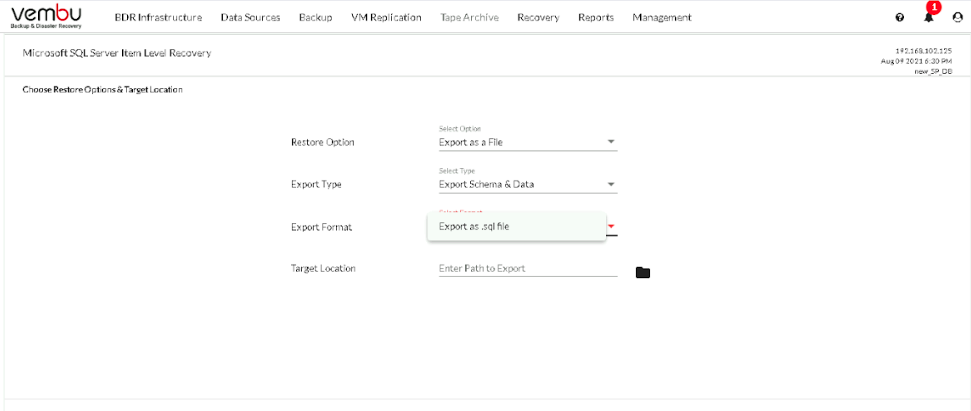The height and width of the screenshot is (411, 971).
Task: Click the Enter Path to Export field
Action: 528,269
